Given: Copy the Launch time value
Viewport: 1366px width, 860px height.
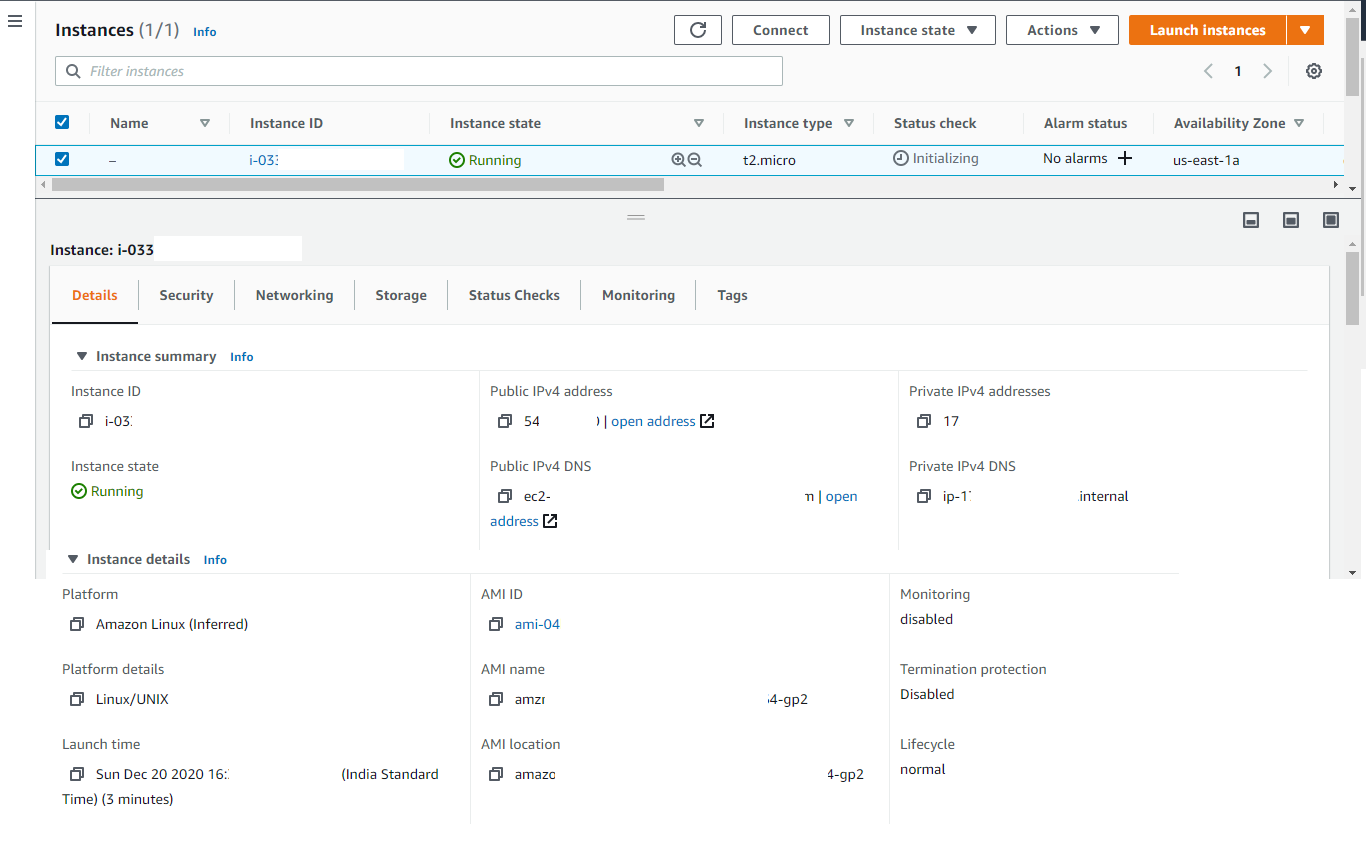Looking at the screenshot, I should click(77, 774).
